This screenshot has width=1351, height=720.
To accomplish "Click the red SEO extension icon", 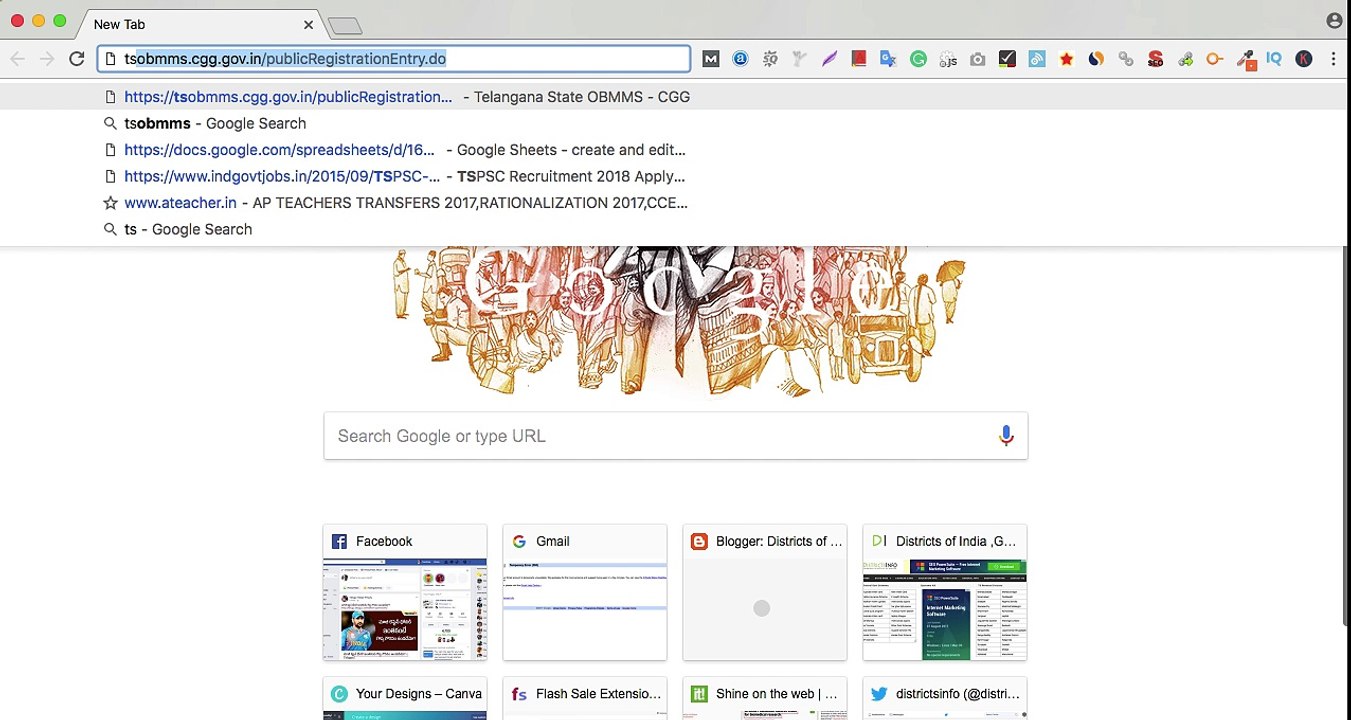I will (x=1155, y=59).
